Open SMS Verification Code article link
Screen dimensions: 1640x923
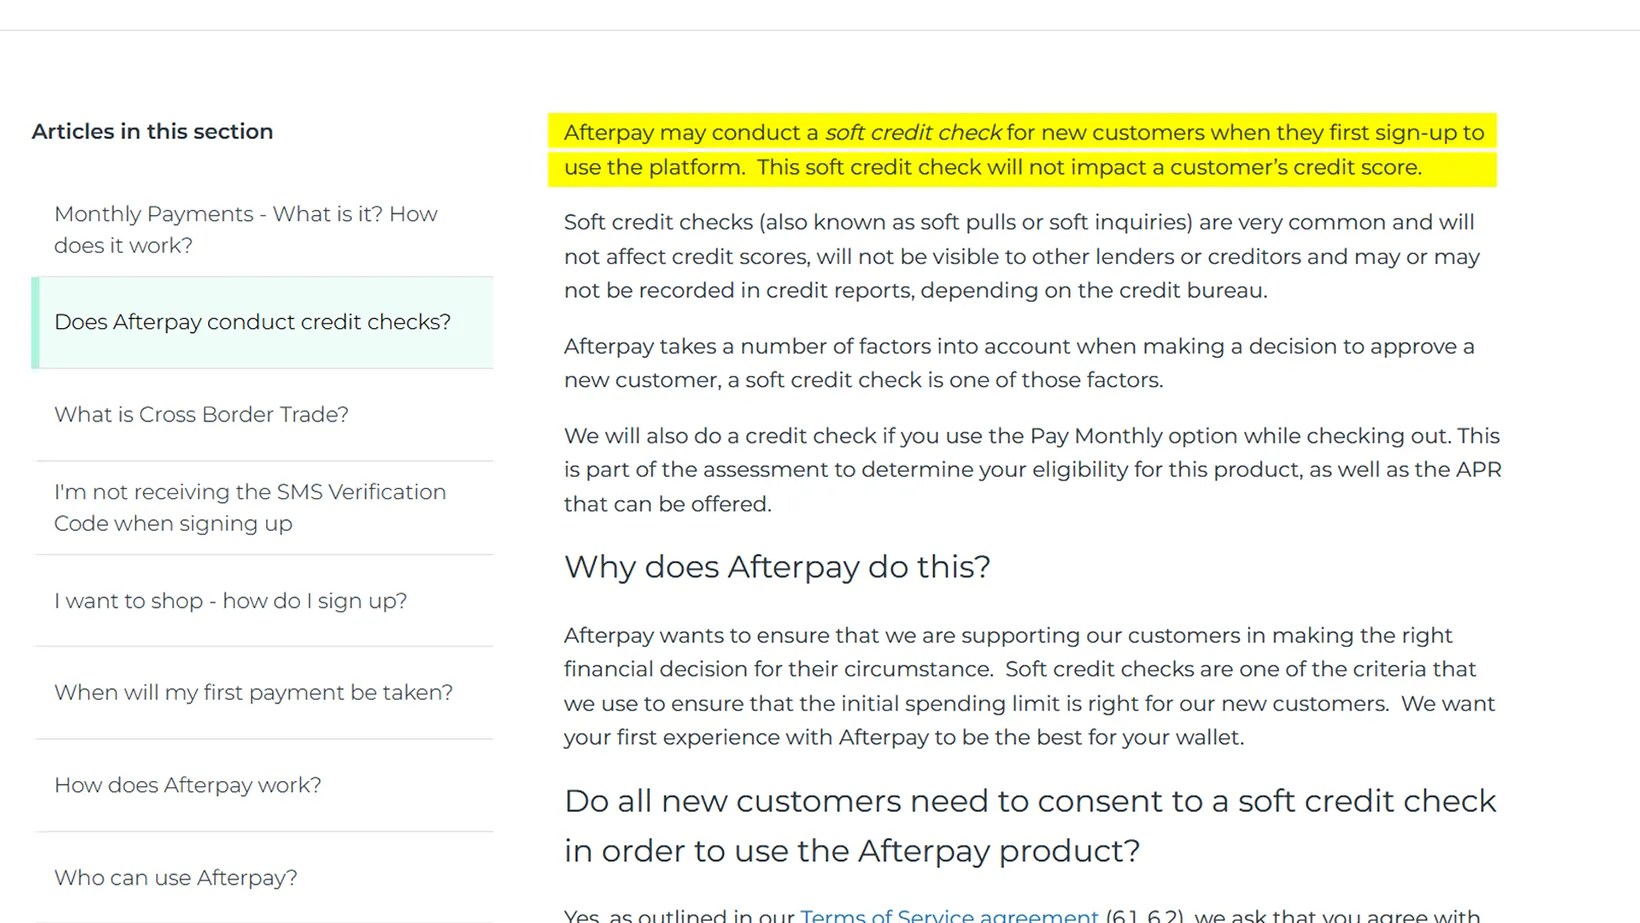(250, 507)
